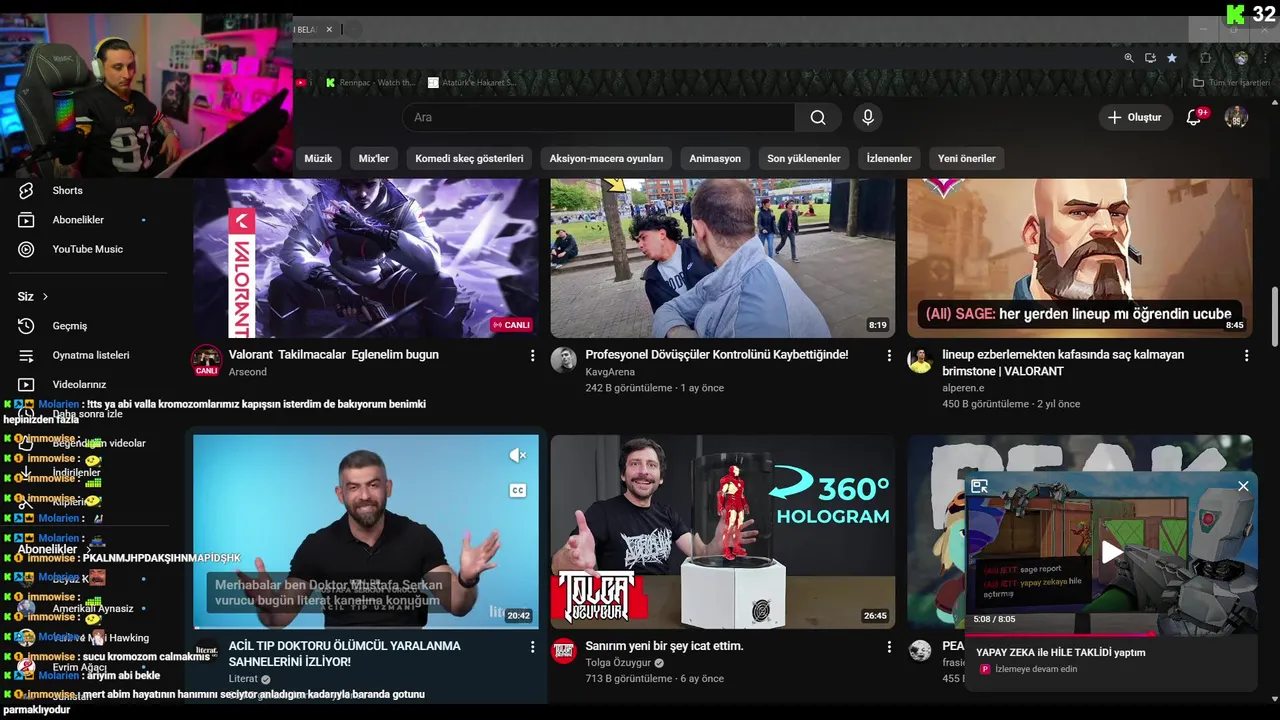Open the account avatar menu
Screen dimensions: 1280x720
click(x=1236, y=117)
